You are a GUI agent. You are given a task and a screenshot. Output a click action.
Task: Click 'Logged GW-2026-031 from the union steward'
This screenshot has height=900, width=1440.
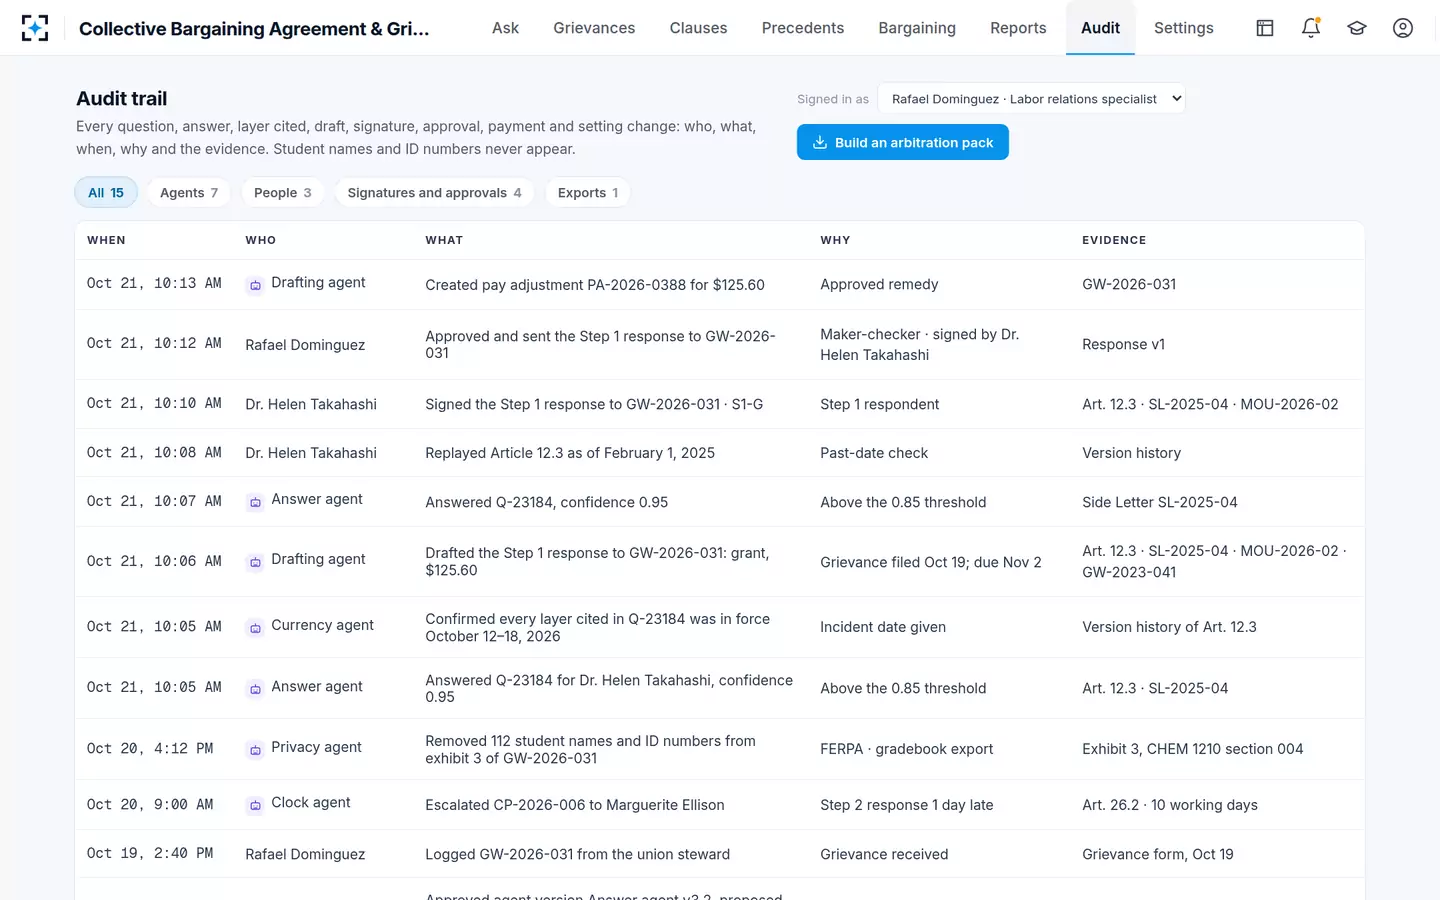(x=578, y=854)
